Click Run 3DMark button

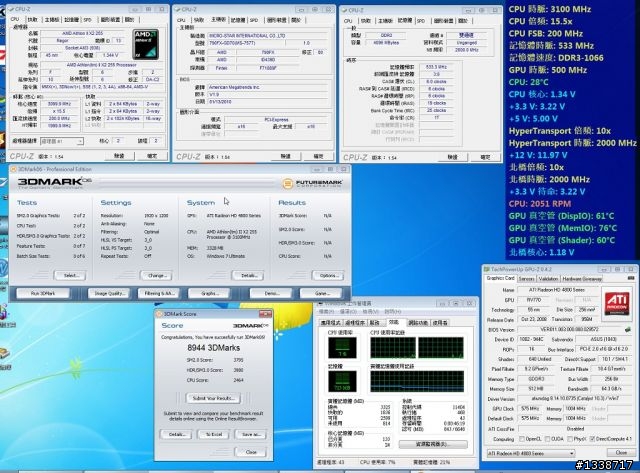point(43,293)
